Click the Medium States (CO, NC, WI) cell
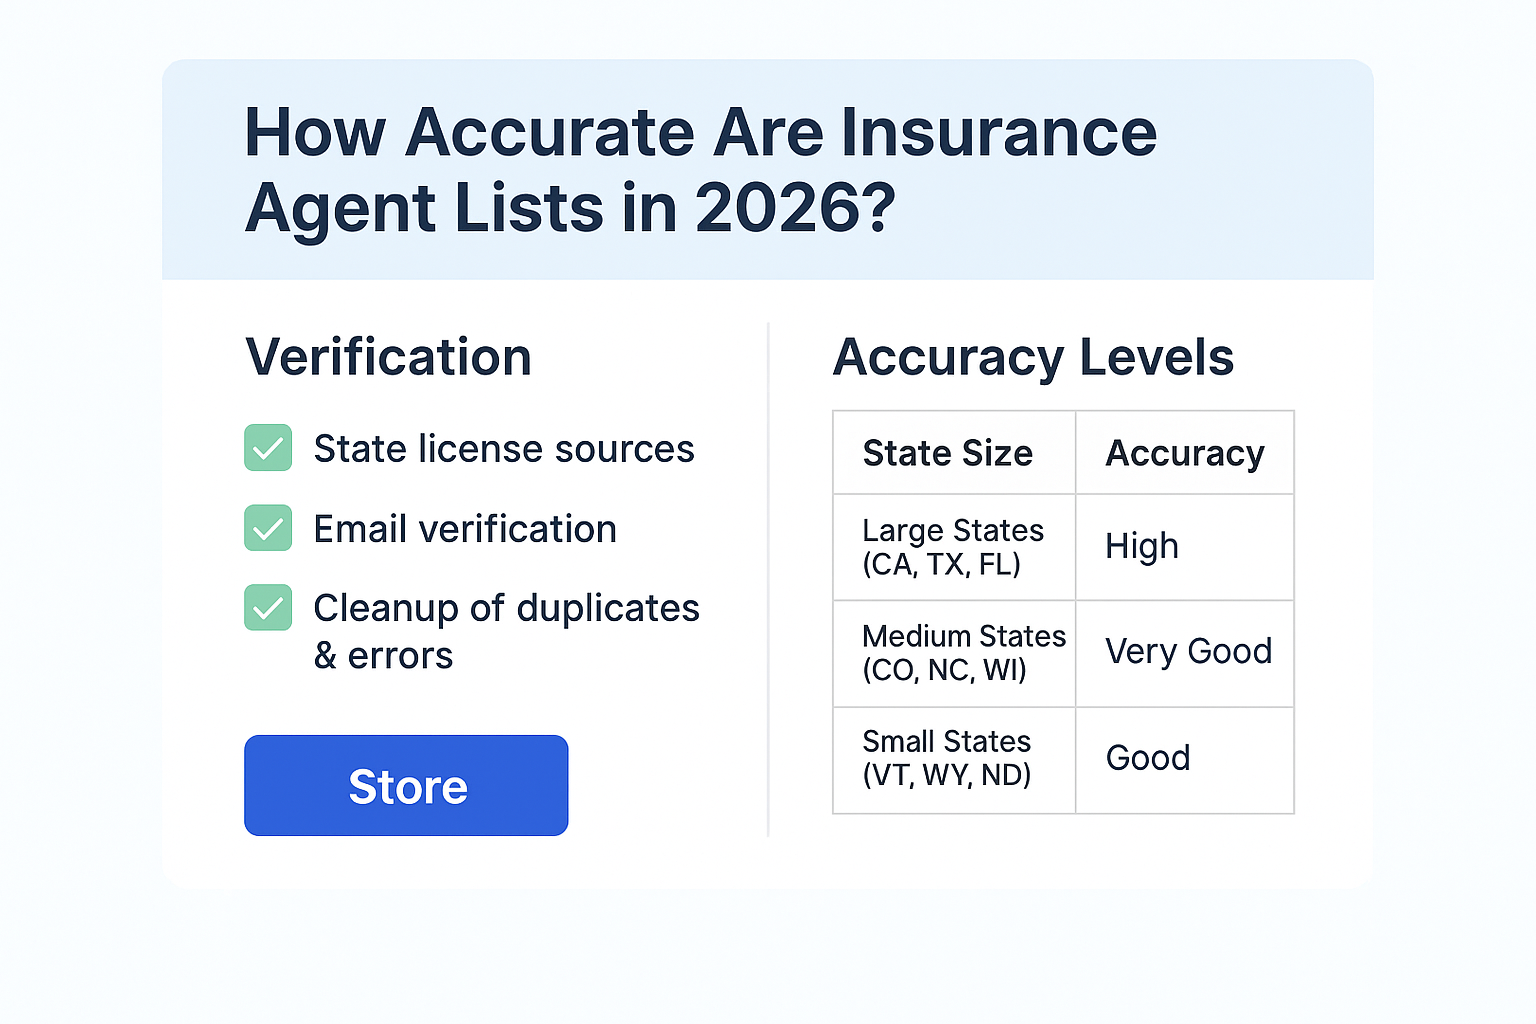Image resolution: width=1536 pixels, height=1024 pixels. [964, 653]
